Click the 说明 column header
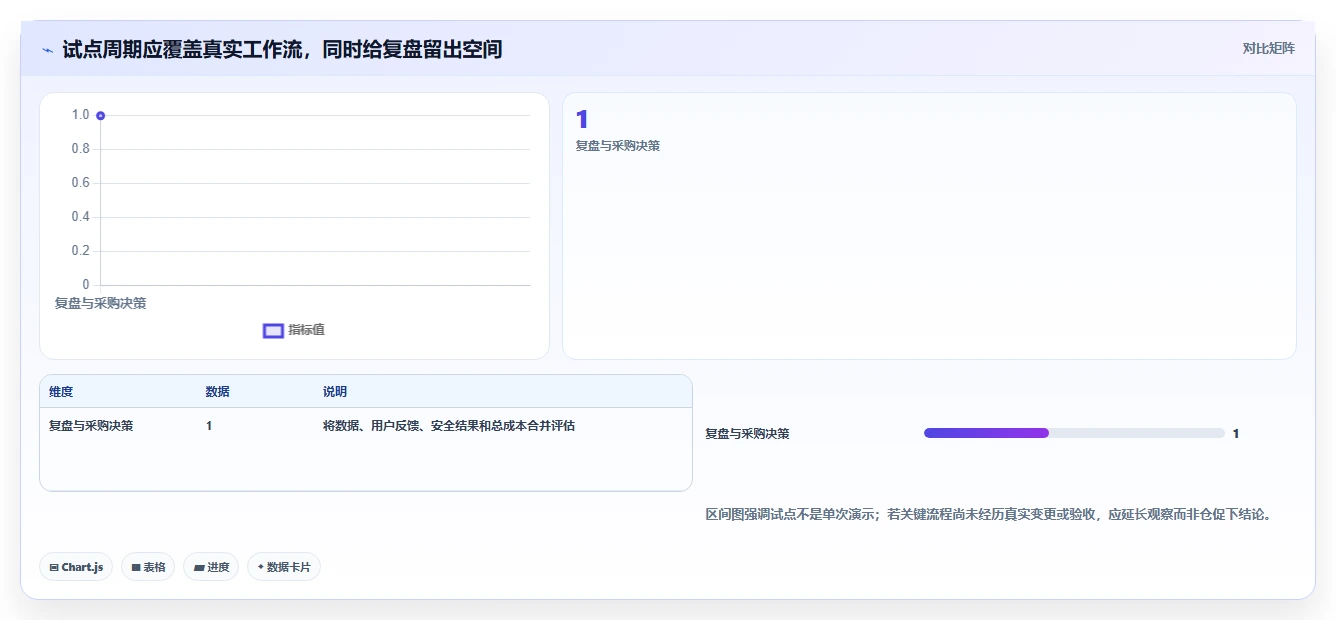 click(335, 392)
